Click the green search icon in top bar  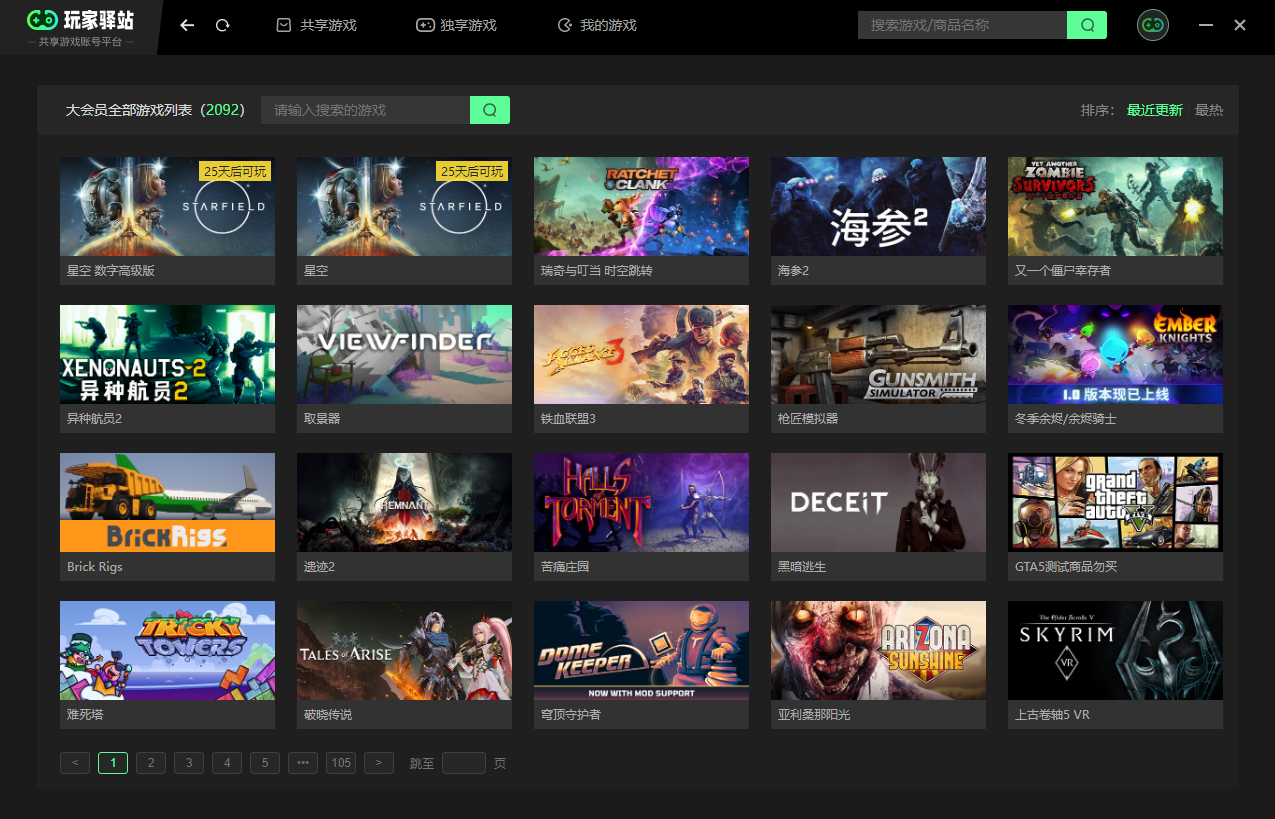(1087, 25)
